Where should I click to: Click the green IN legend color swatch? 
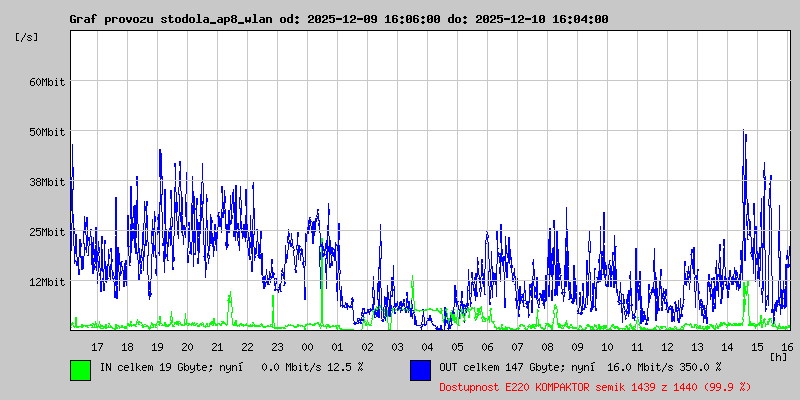point(81,370)
